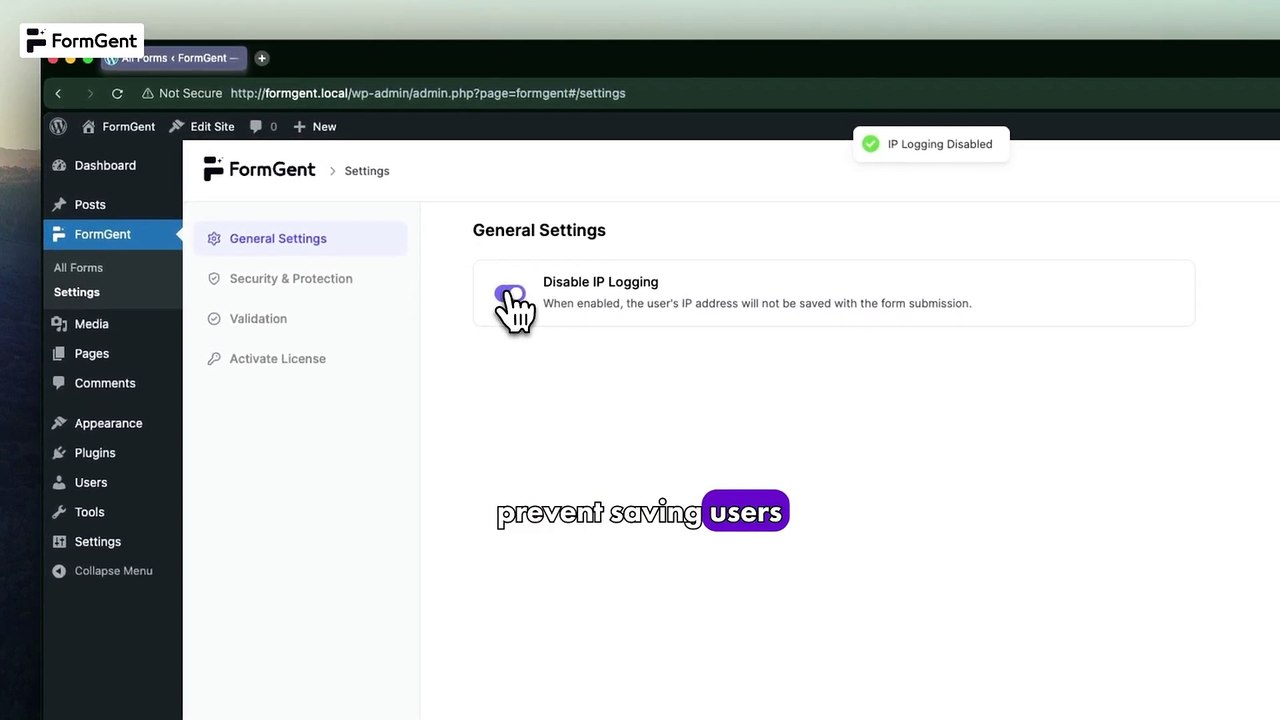1280x720 pixels.
Task: Open Tools in WordPress sidebar
Action: (x=112, y=512)
